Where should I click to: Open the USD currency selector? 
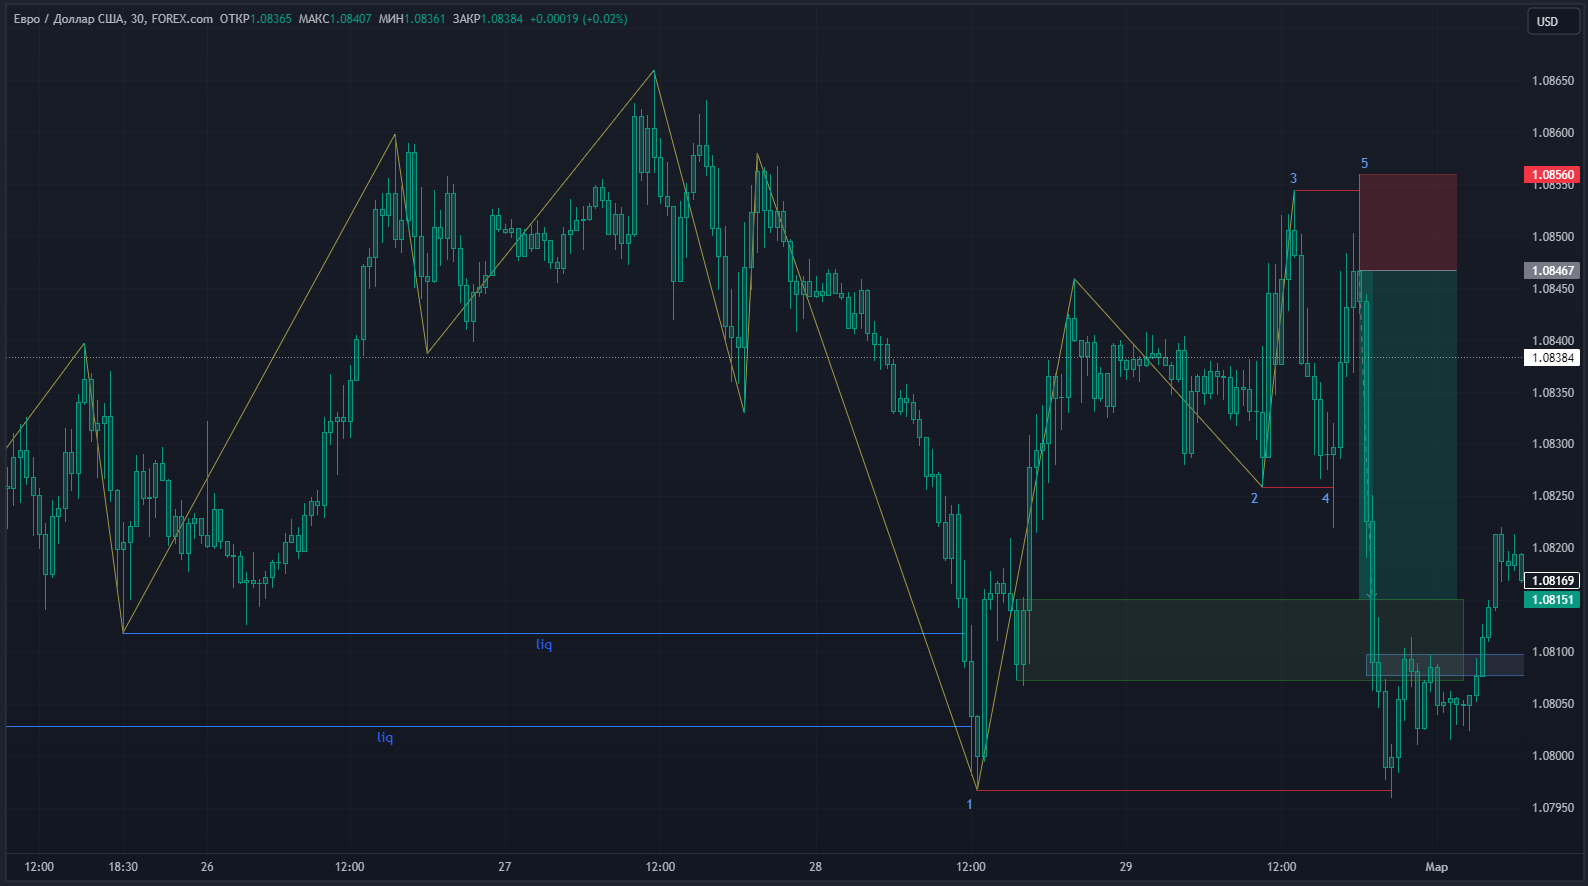click(1552, 21)
